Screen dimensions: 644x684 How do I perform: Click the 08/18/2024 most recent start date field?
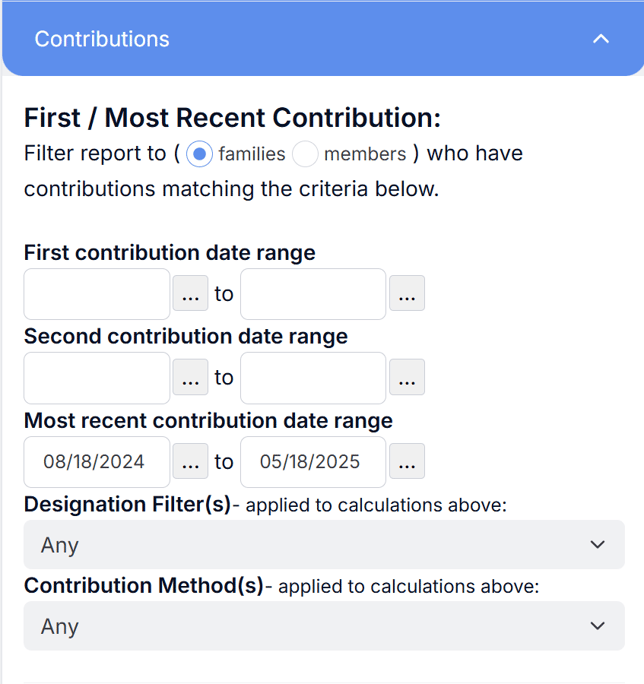pyautogui.click(x=97, y=462)
